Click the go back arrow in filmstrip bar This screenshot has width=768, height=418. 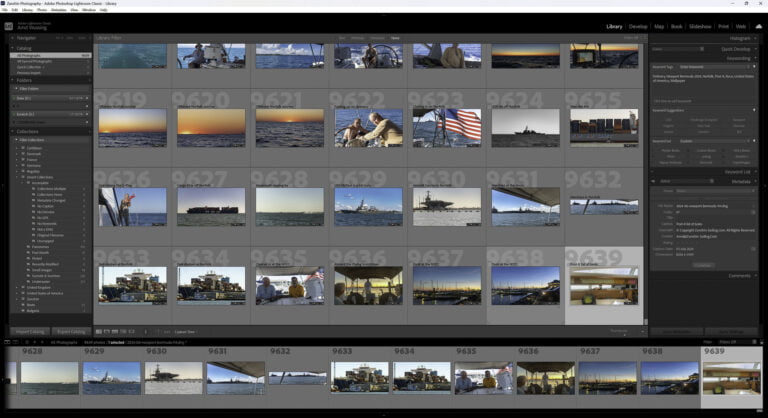[x=34, y=342]
